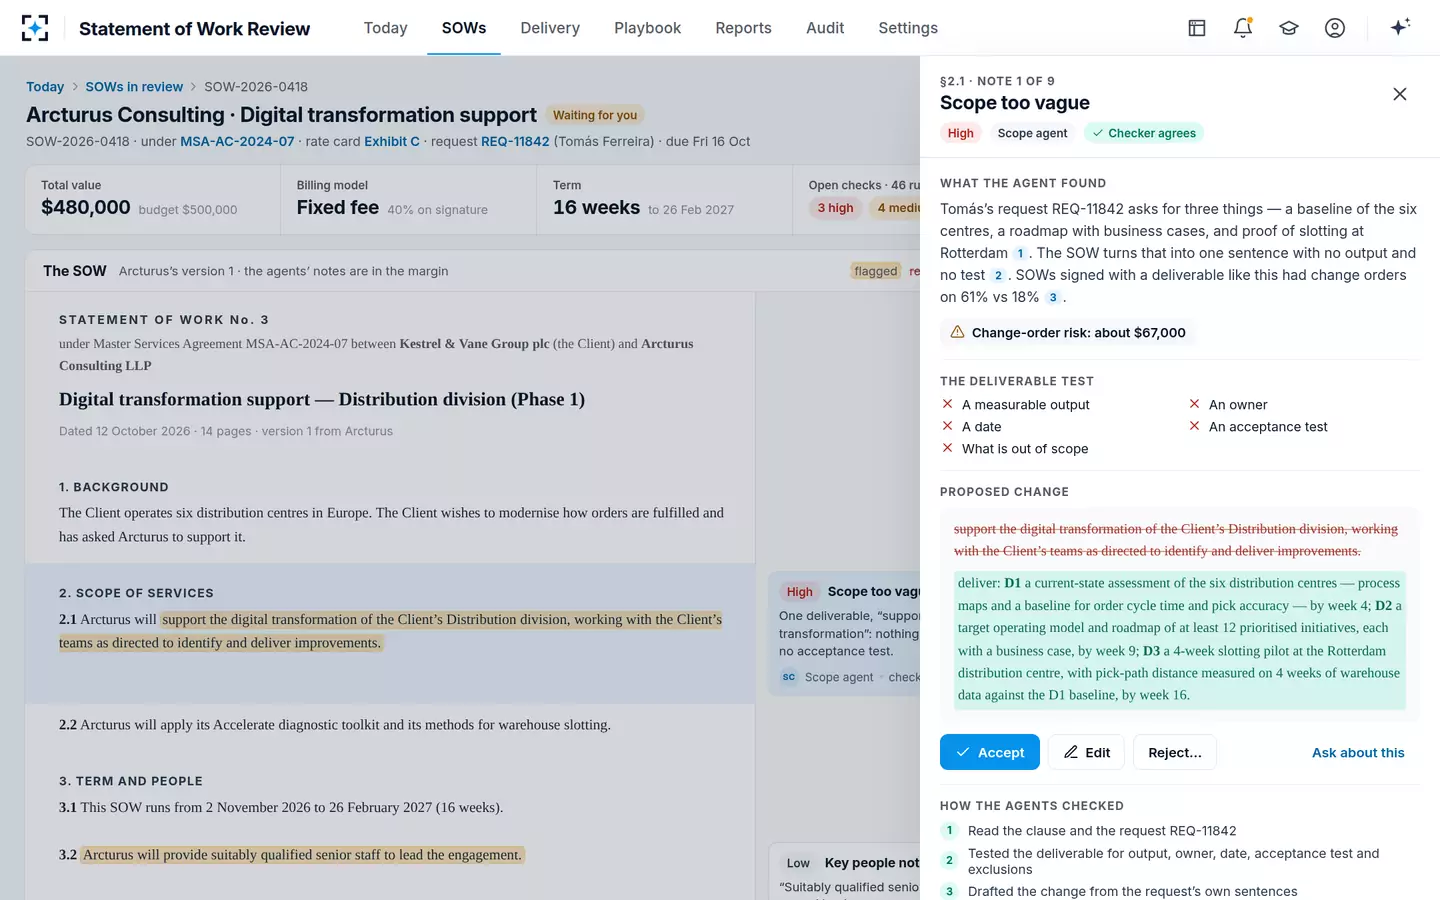Open citation 1 after 'Rotterdam'
The width and height of the screenshot is (1440, 900).
pyautogui.click(x=1020, y=253)
